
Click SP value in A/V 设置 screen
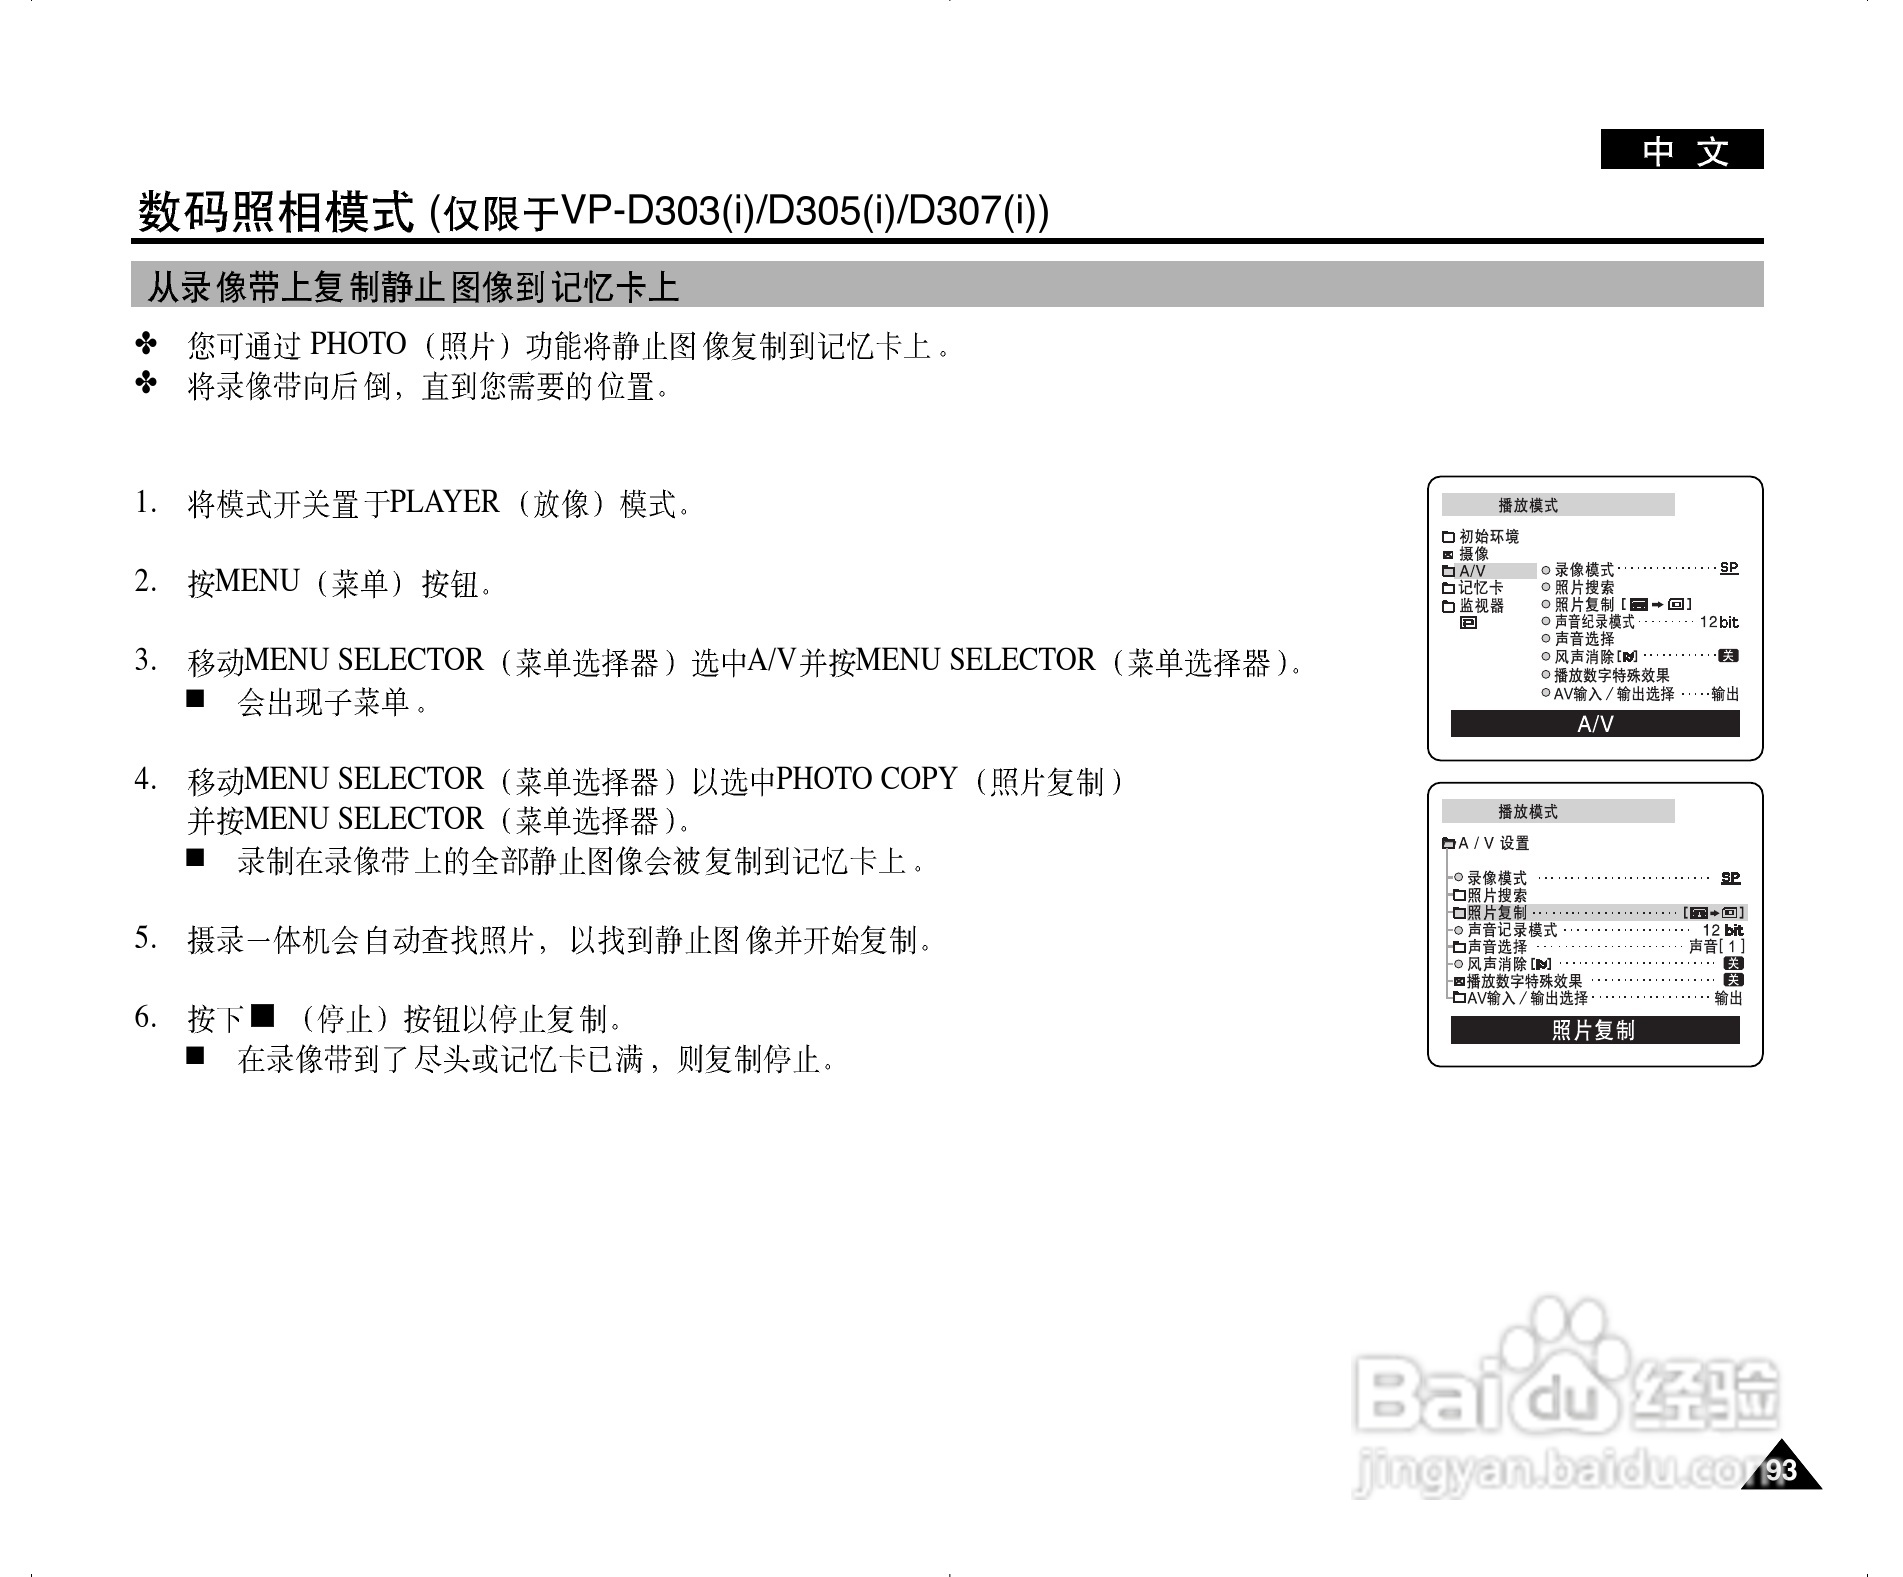[1731, 878]
